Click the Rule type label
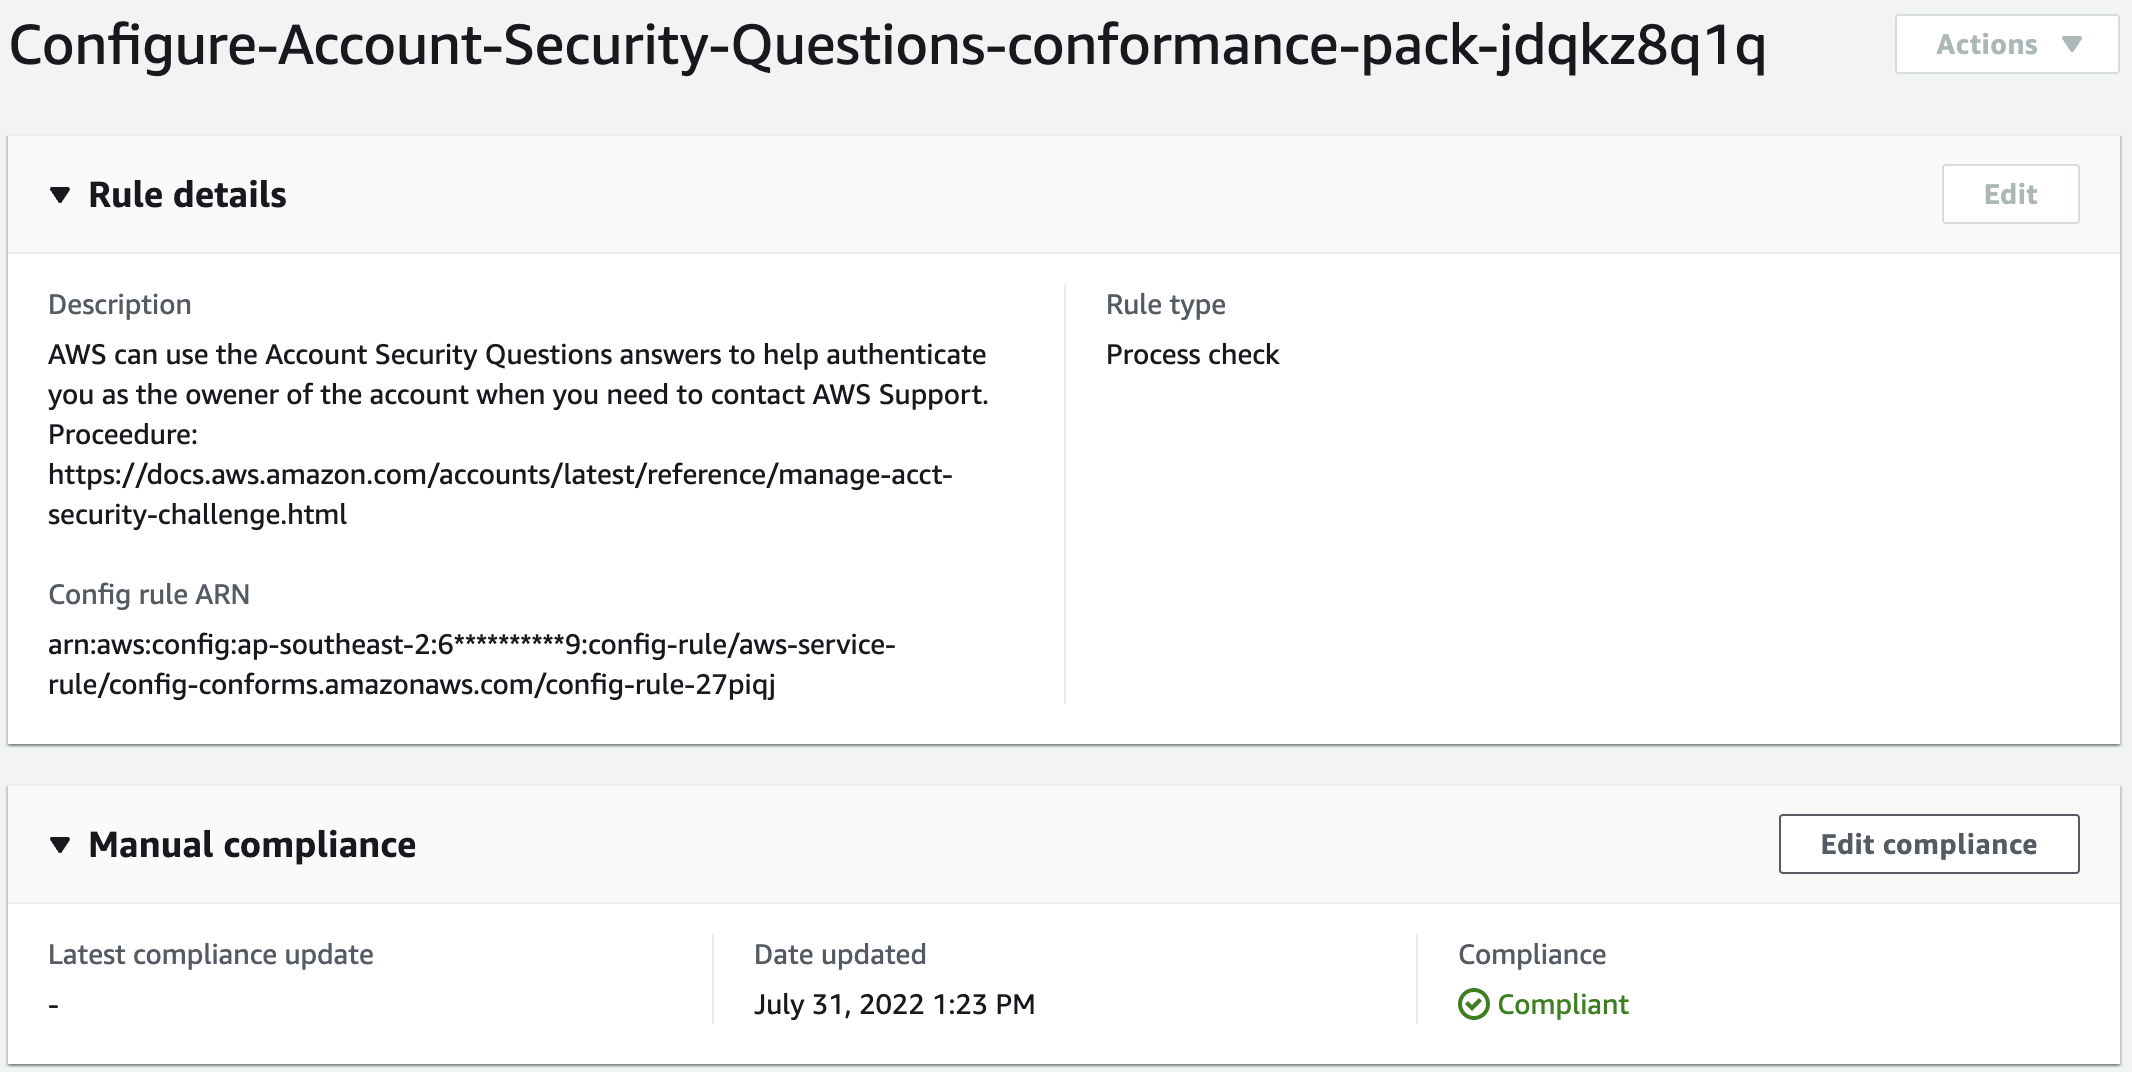 tap(1165, 305)
